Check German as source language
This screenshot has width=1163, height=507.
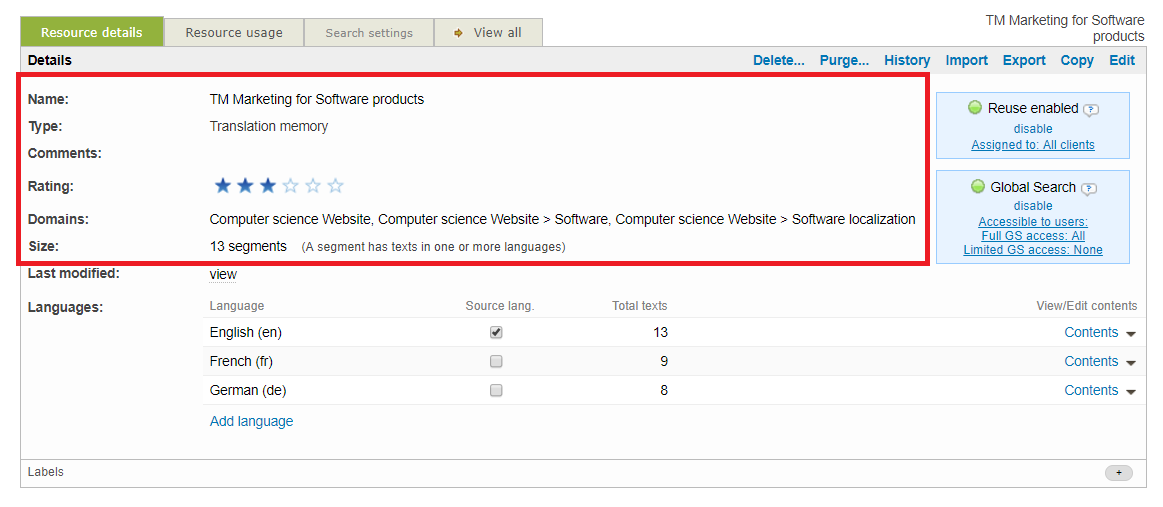tap(496, 391)
